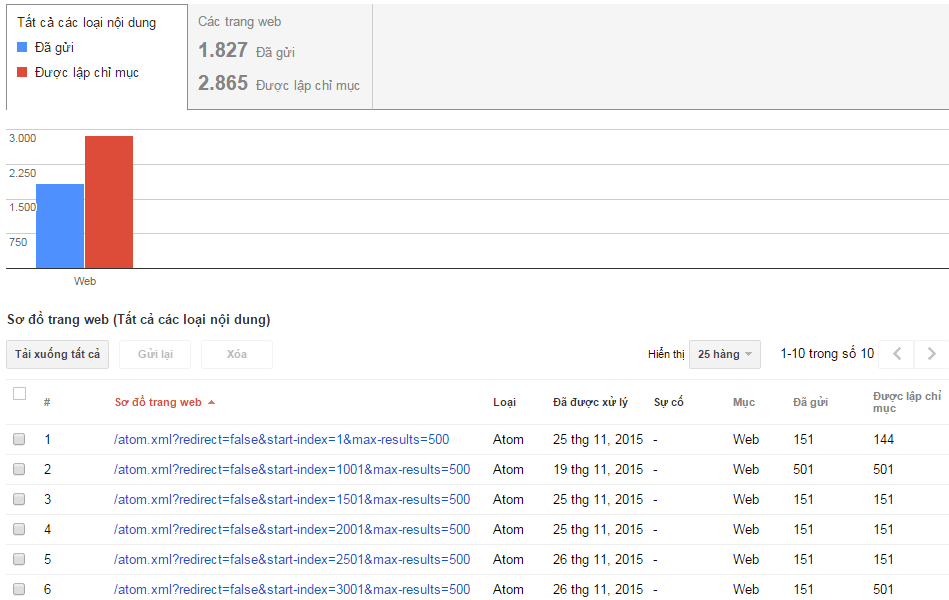Click the 2.250 axis label

click(x=22, y=173)
